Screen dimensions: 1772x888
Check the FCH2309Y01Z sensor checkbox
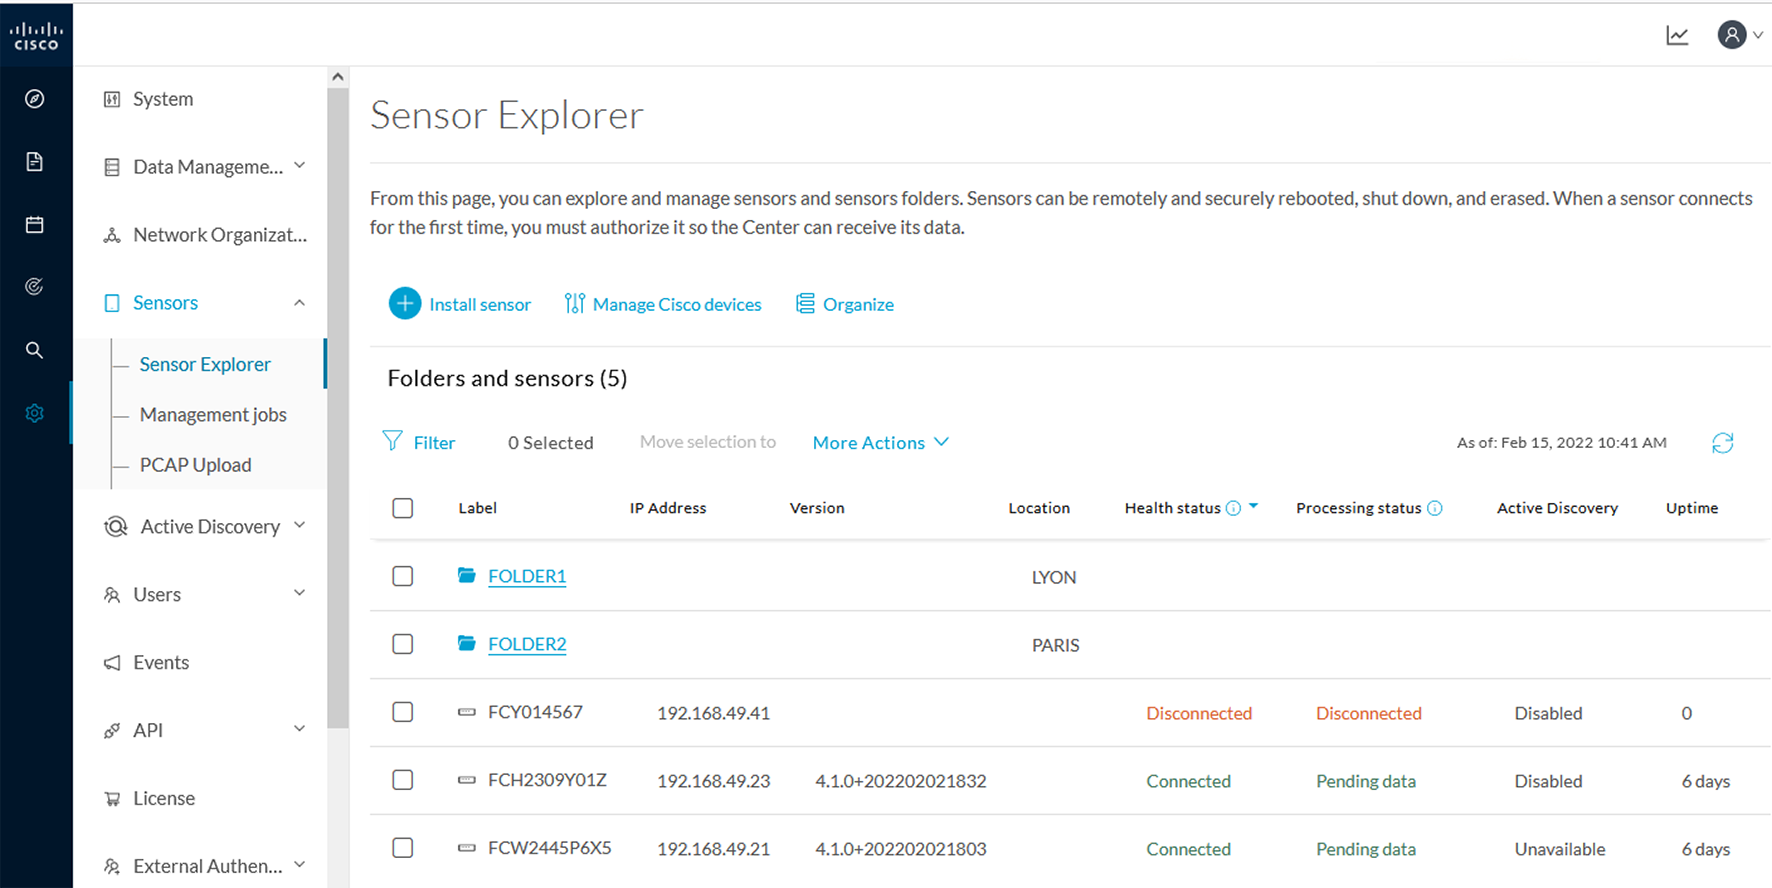(x=403, y=780)
